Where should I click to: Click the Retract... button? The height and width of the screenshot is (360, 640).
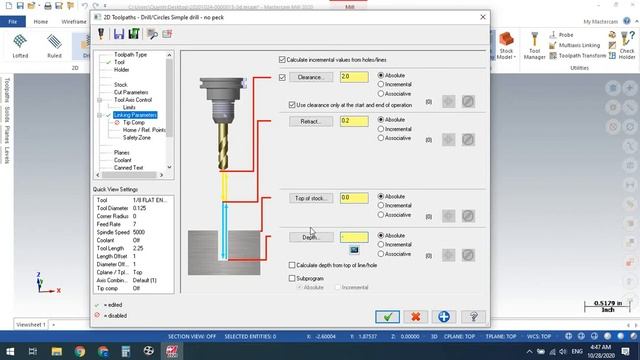click(x=311, y=121)
